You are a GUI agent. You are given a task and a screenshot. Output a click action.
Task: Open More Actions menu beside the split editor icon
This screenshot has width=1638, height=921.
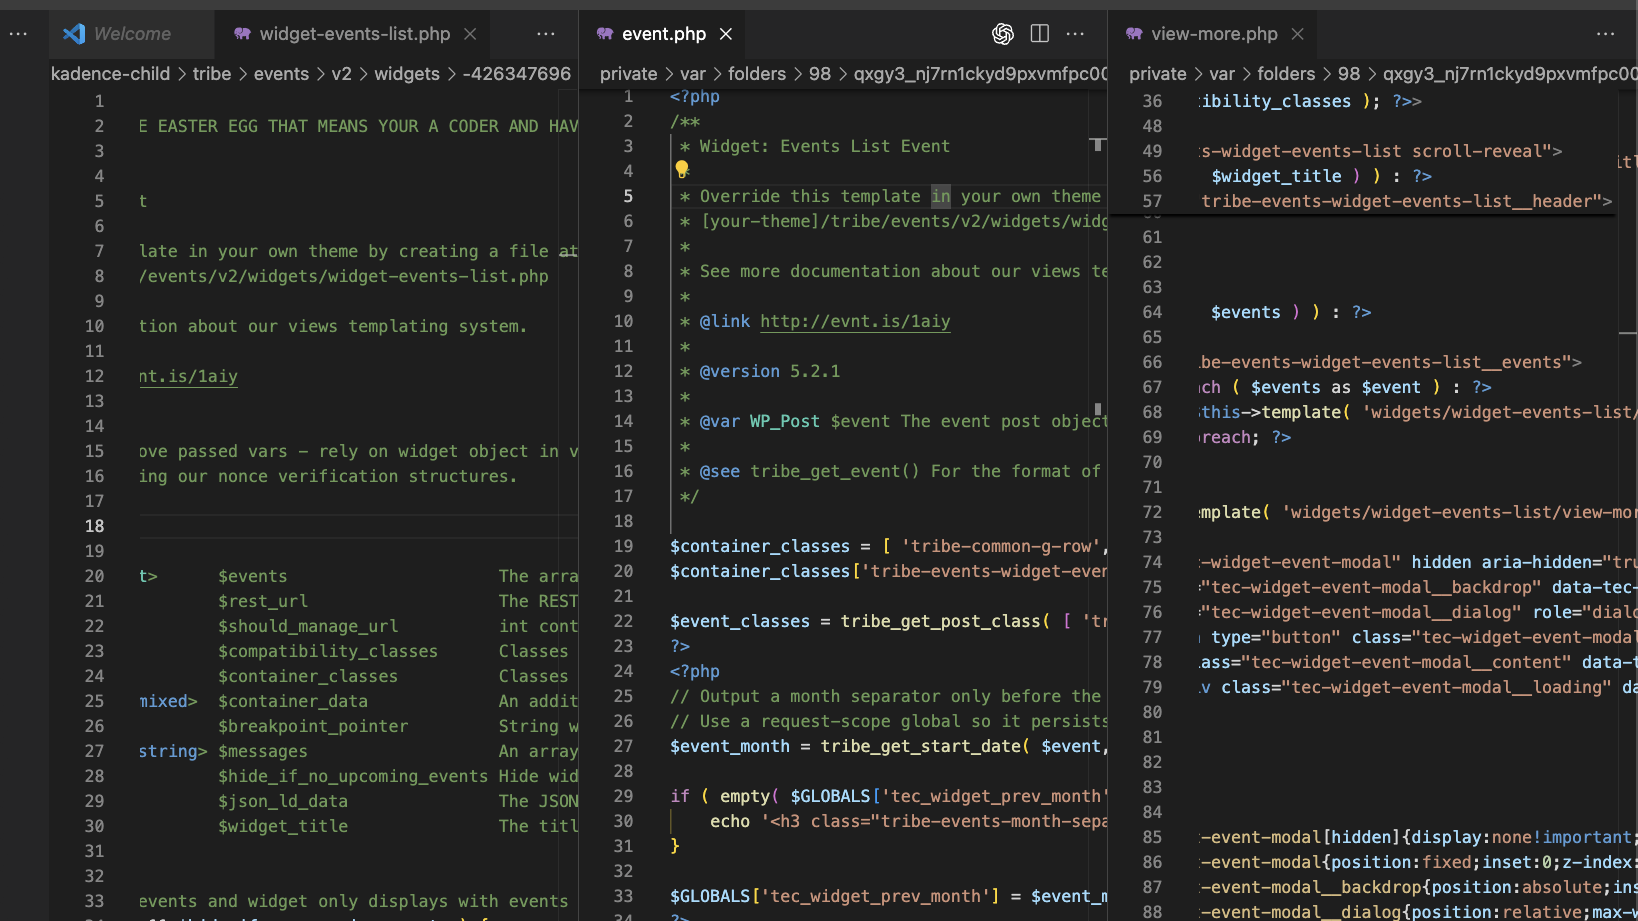coord(1076,33)
